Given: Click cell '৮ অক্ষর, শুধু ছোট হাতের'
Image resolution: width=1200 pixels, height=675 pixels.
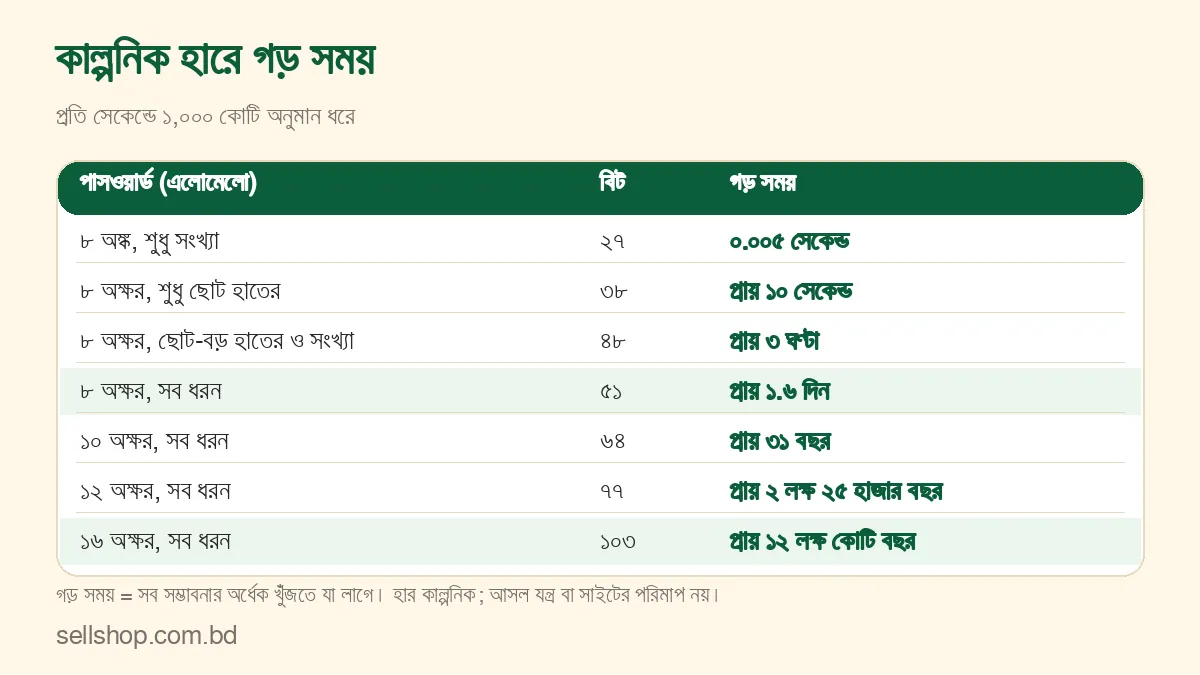Looking at the screenshot, I should 180,291.
